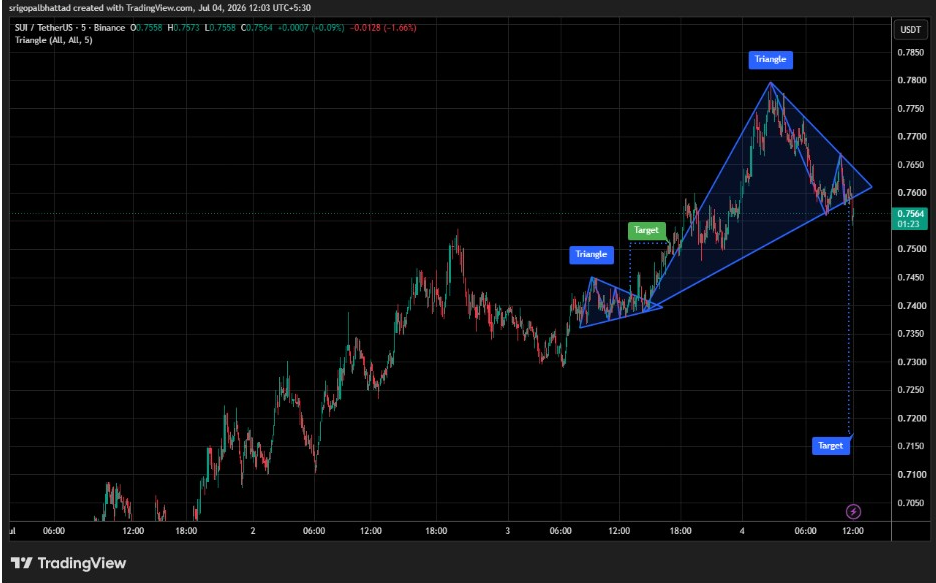Click the green +0.0007 (+0.09%) change value
Screen dimensions: 936x583
coord(310,27)
